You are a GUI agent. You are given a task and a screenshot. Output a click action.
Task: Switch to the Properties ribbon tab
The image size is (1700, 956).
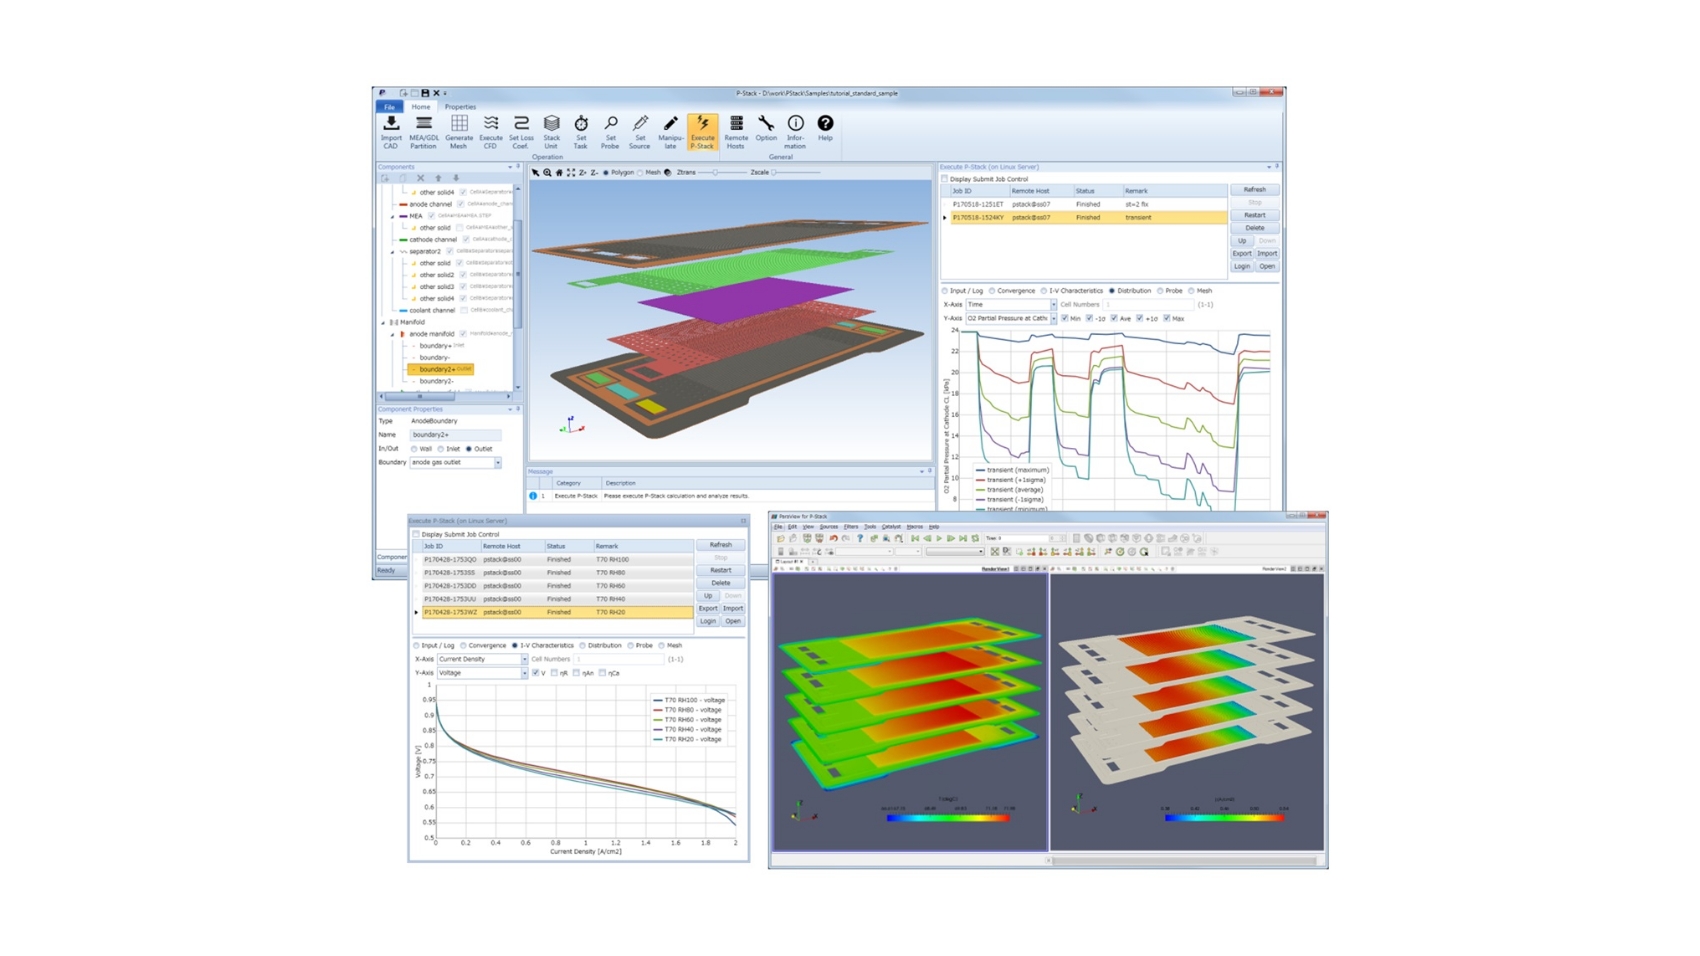click(x=460, y=107)
